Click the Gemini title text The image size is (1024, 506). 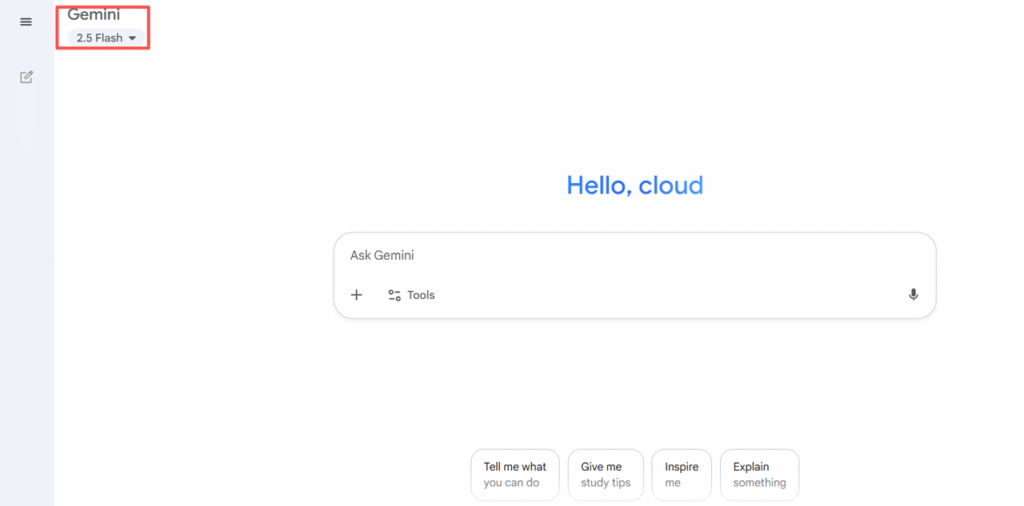coord(94,14)
